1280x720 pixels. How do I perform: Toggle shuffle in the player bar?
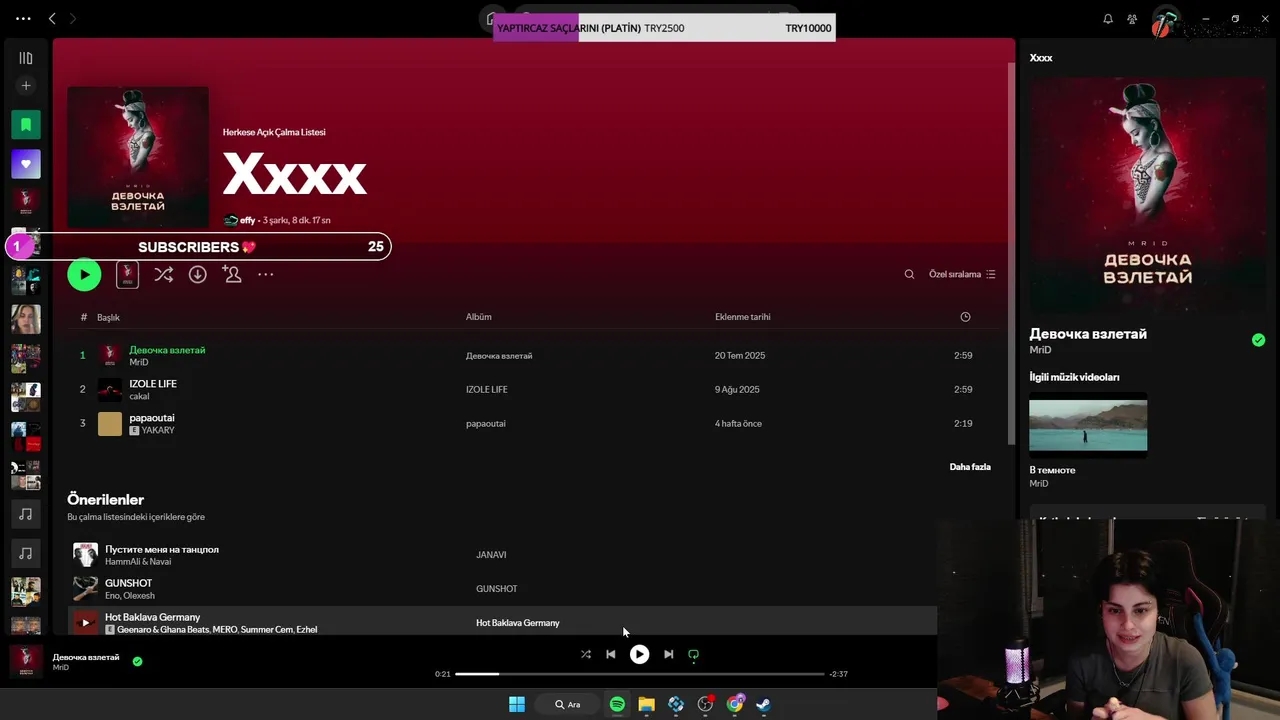[x=586, y=654]
